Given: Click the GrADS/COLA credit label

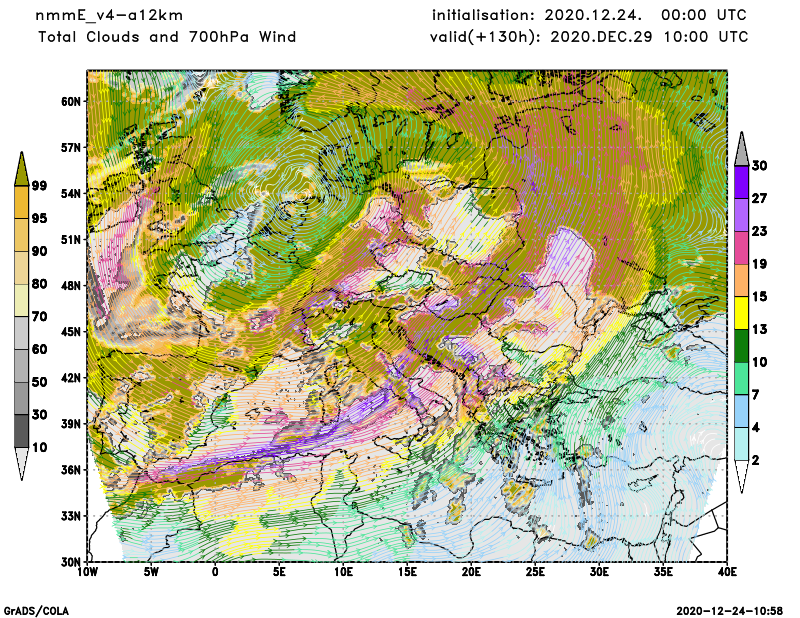Looking at the screenshot, I should (37, 610).
